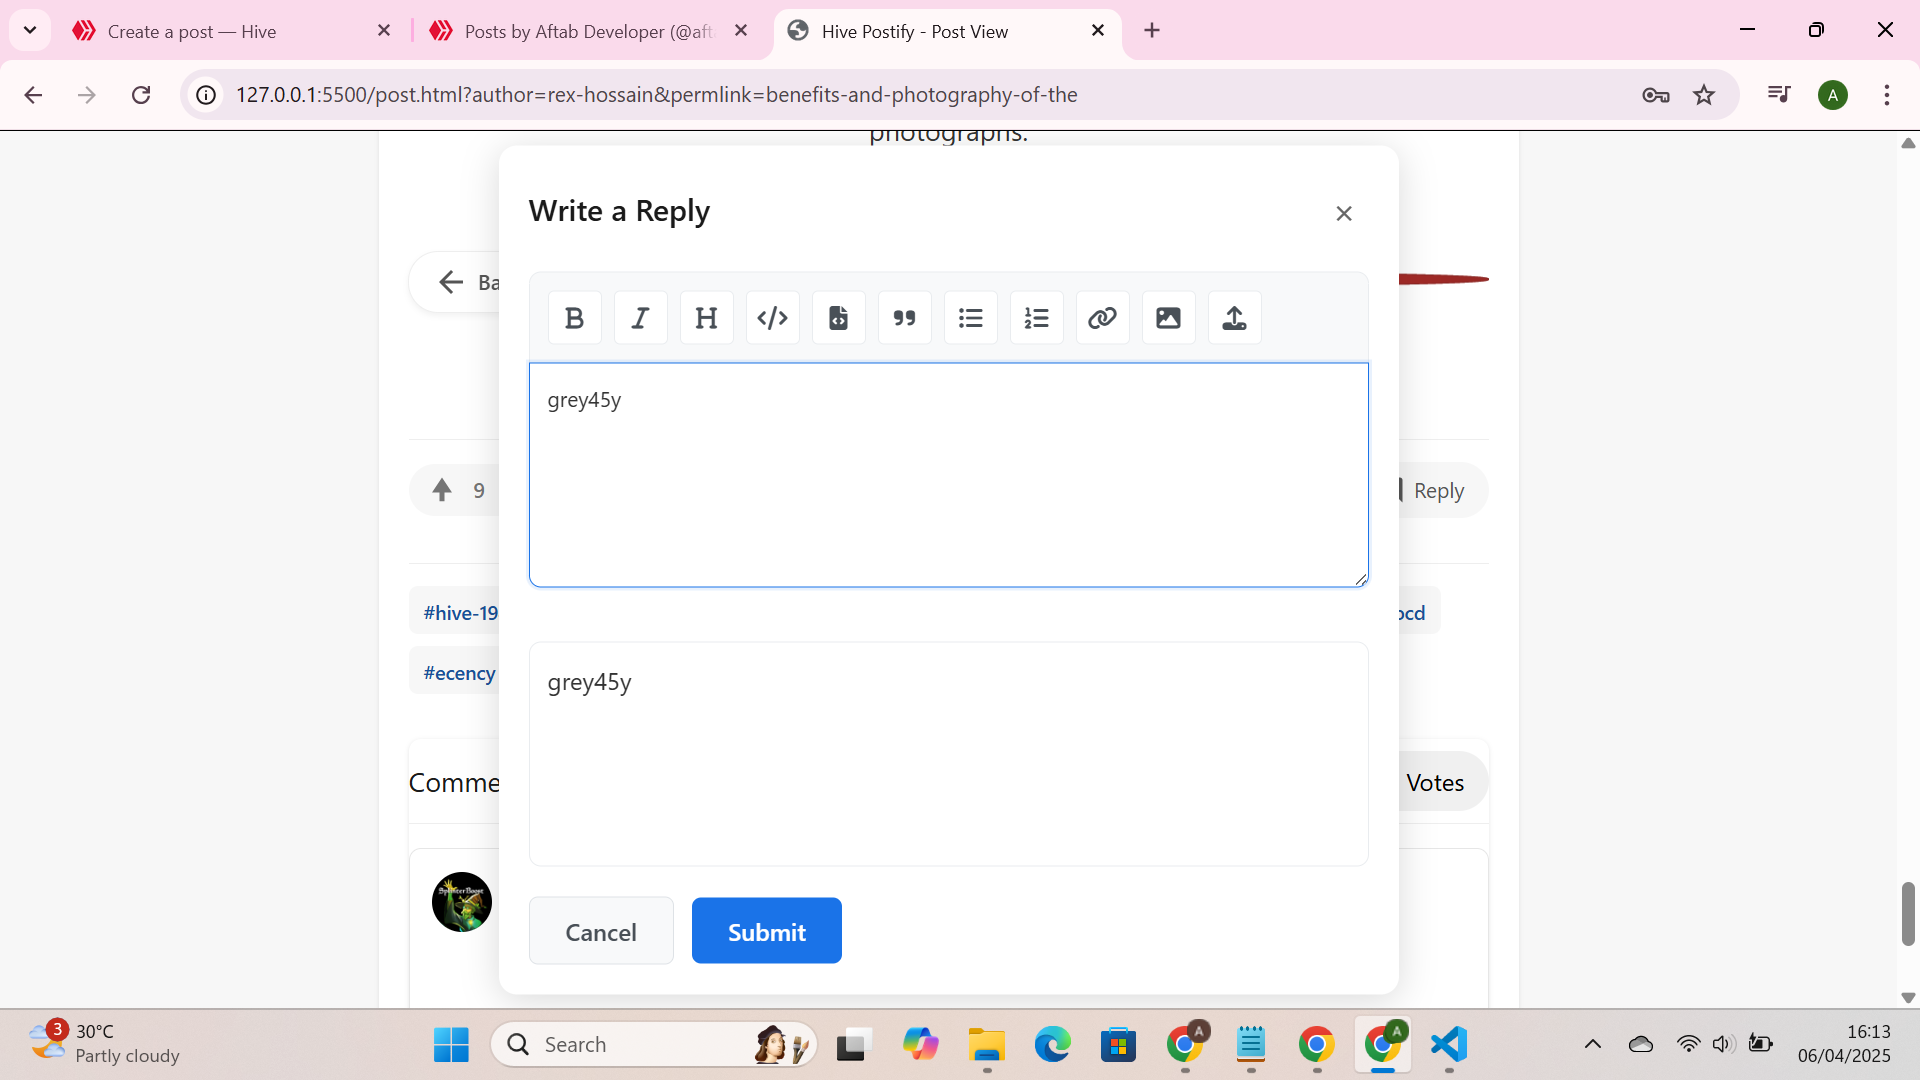
Task: Bookmark this page with the star
Action: click(x=1704, y=94)
